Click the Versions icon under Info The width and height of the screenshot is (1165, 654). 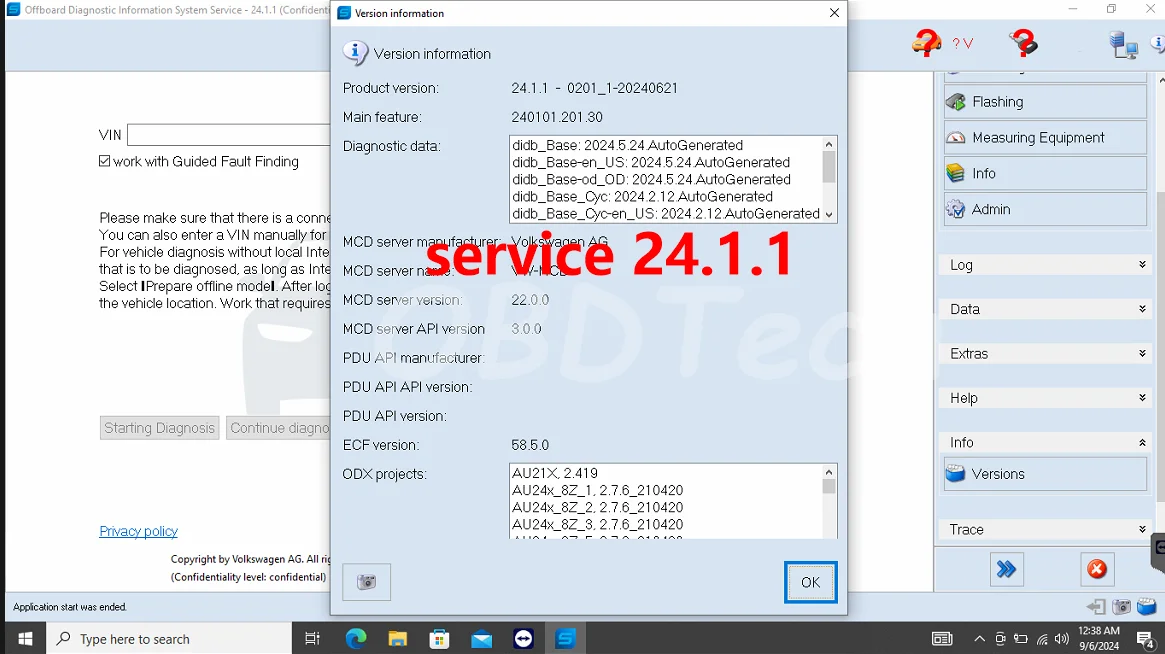pos(955,473)
